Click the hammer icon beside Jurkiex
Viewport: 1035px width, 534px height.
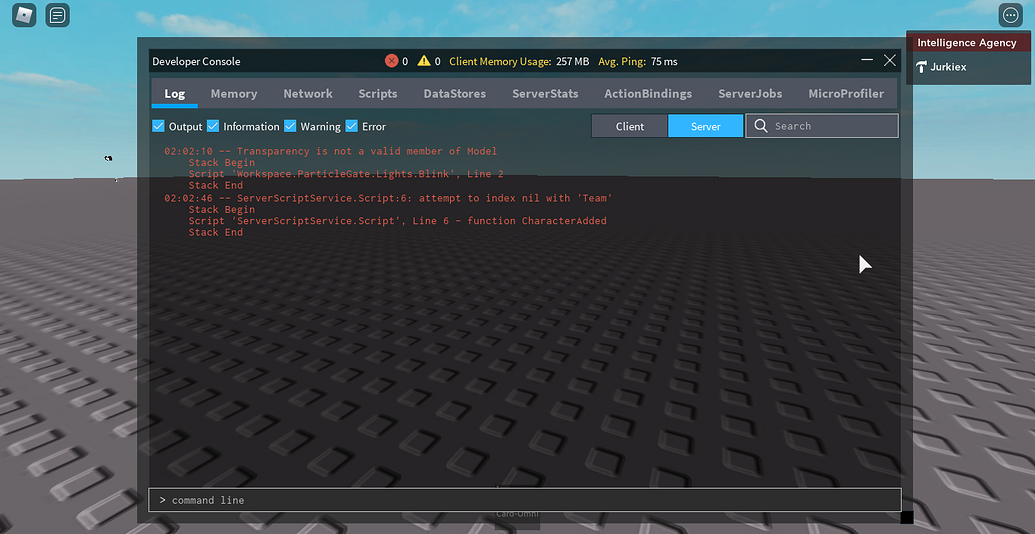click(921, 67)
